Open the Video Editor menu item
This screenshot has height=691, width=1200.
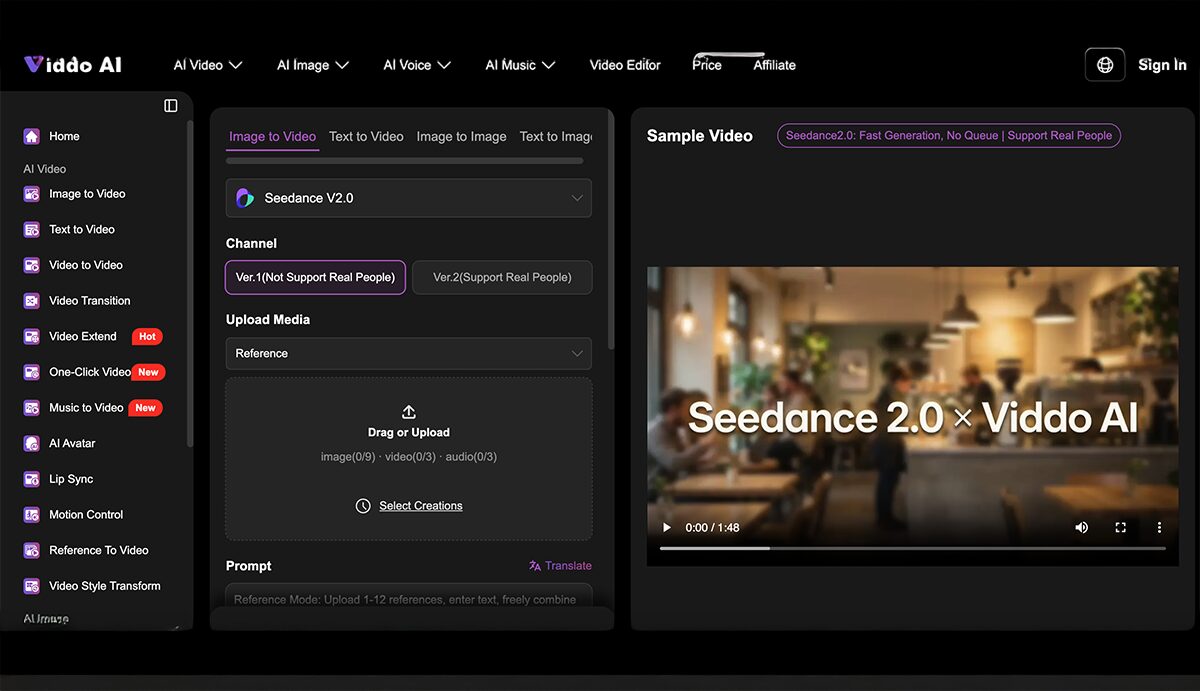point(625,65)
